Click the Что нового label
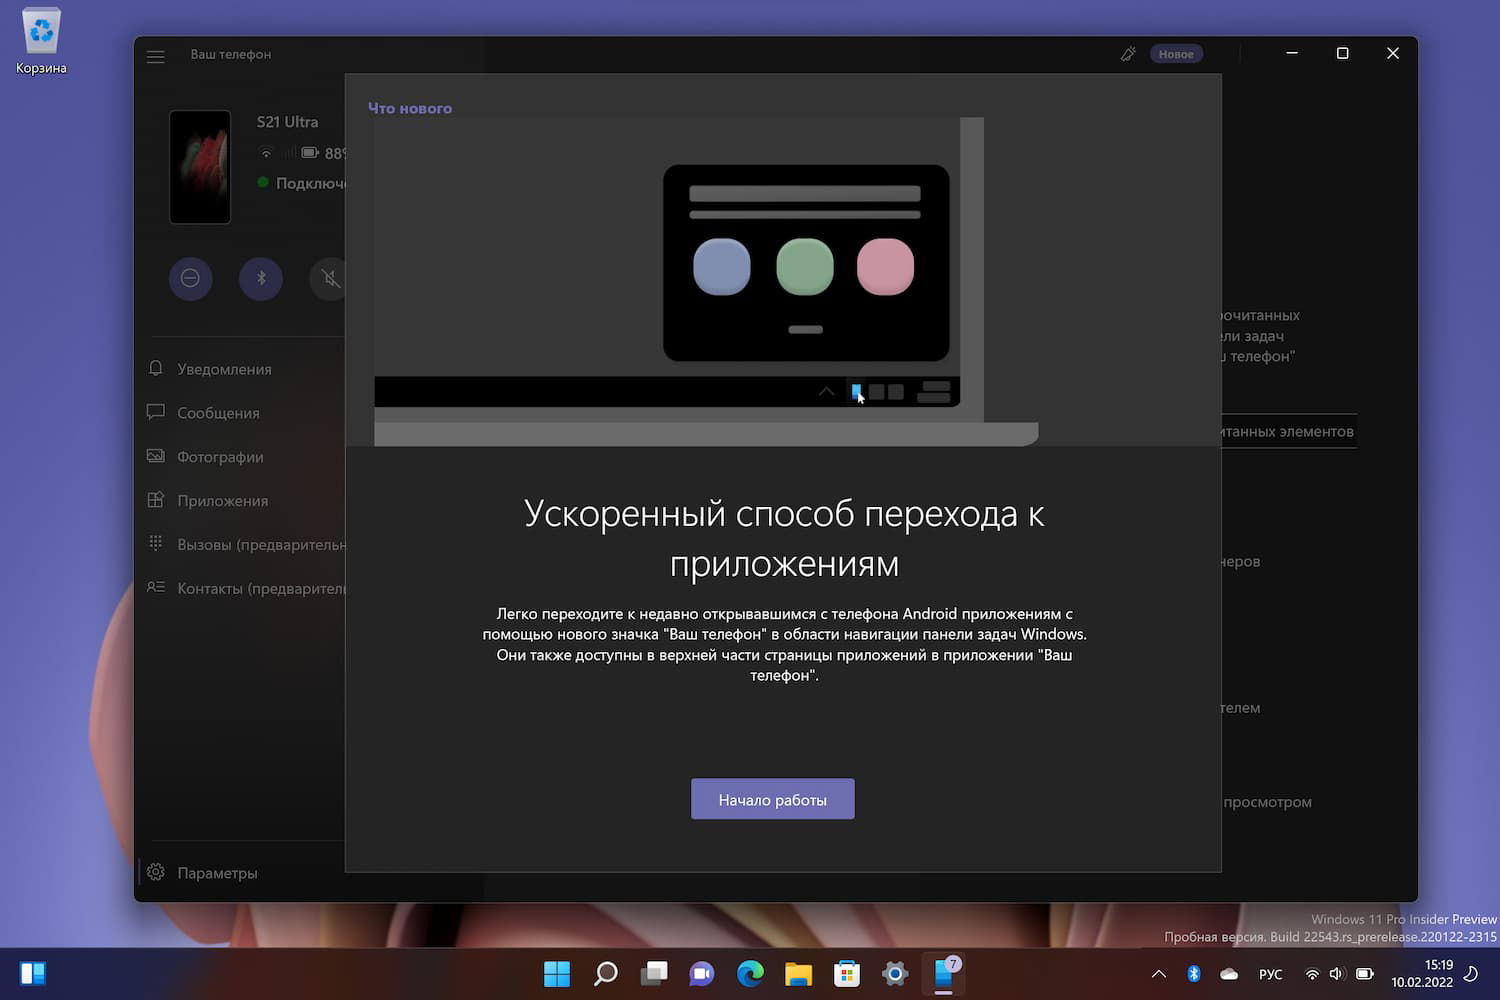Image resolution: width=1500 pixels, height=1000 pixels. (x=410, y=108)
